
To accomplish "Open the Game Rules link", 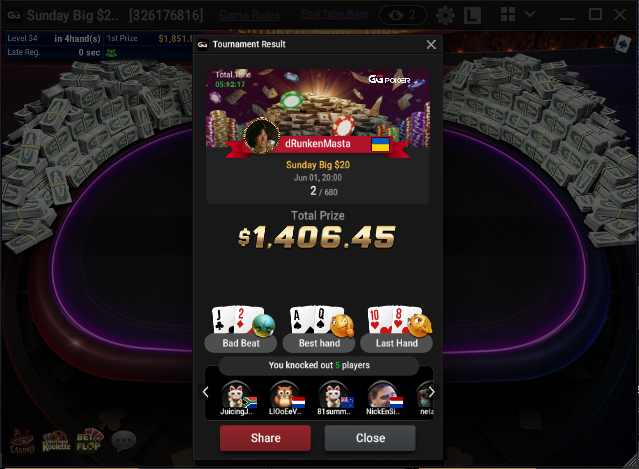I will (x=249, y=15).
